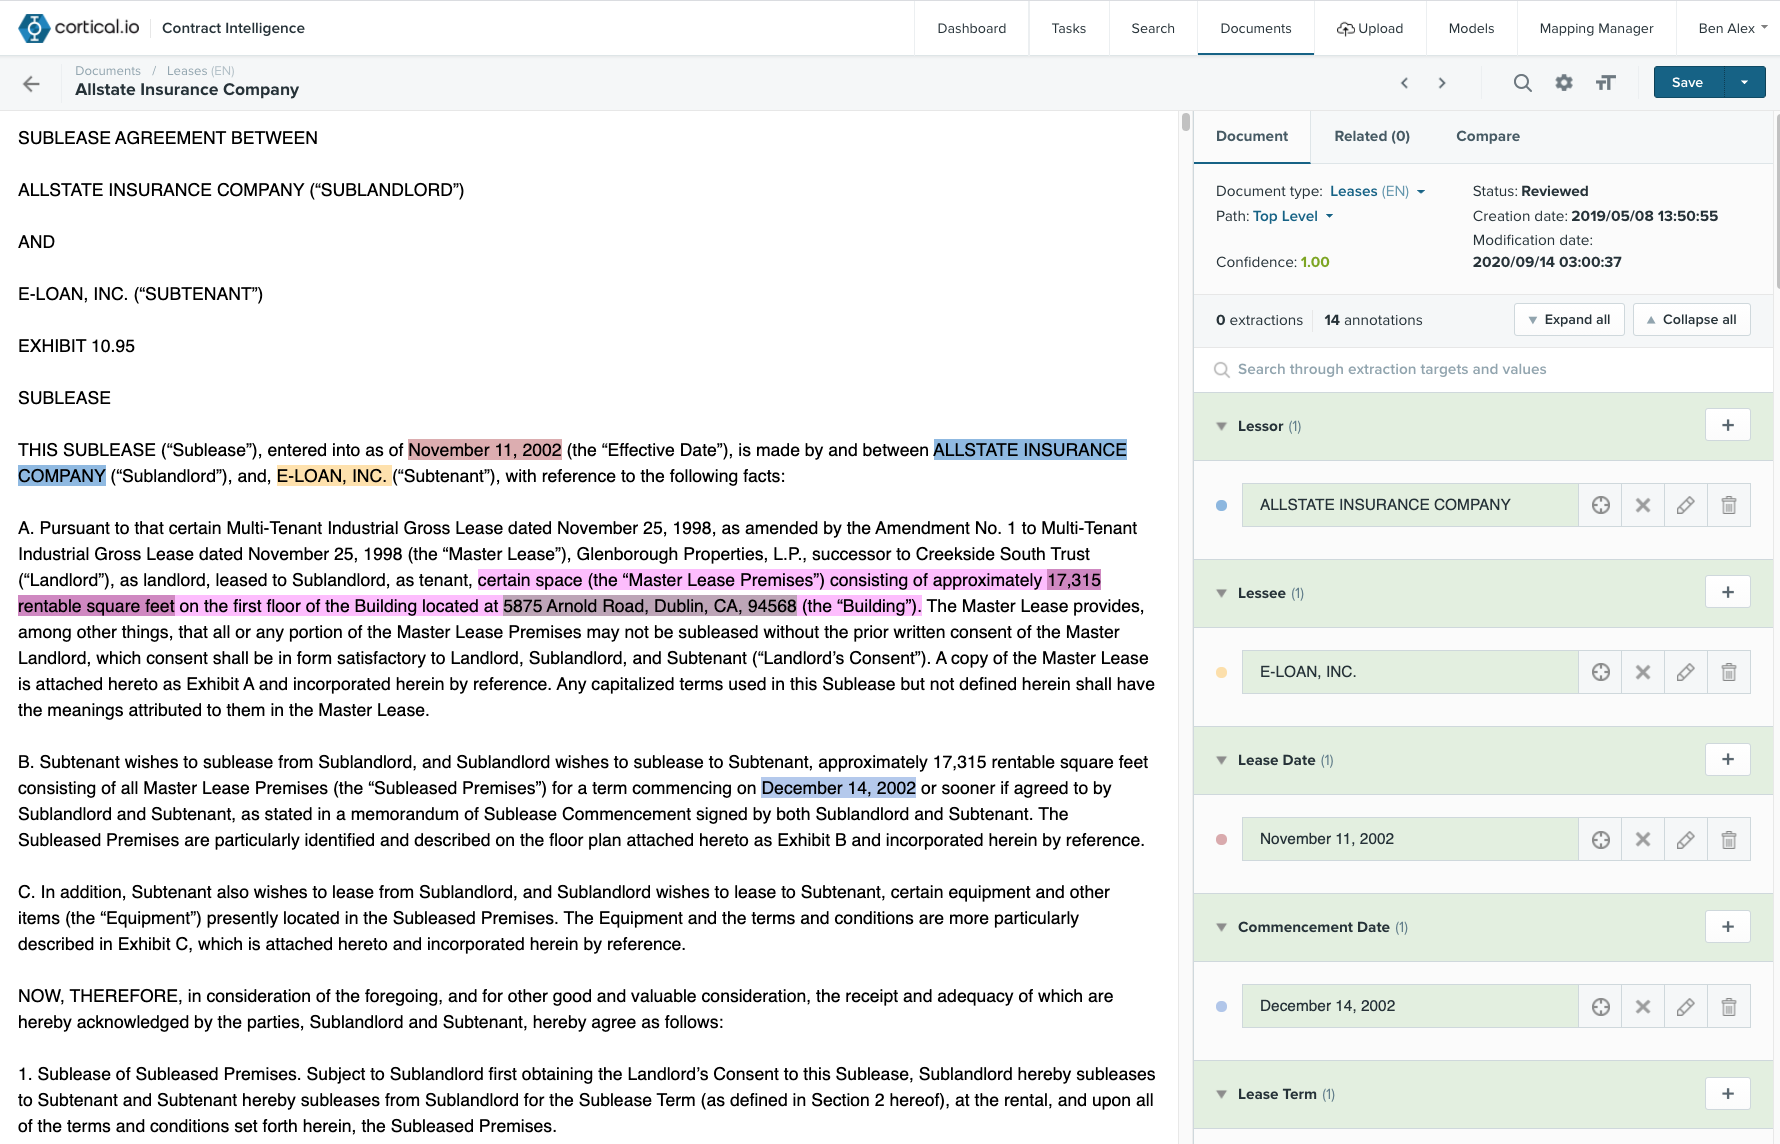Click highlighted November 11, 2002 in document

[485, 450]
